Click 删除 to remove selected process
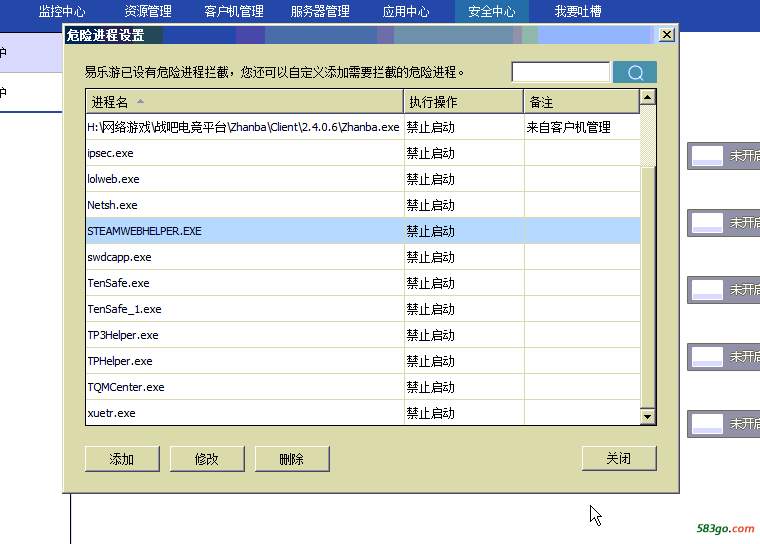 pos(292,459)
